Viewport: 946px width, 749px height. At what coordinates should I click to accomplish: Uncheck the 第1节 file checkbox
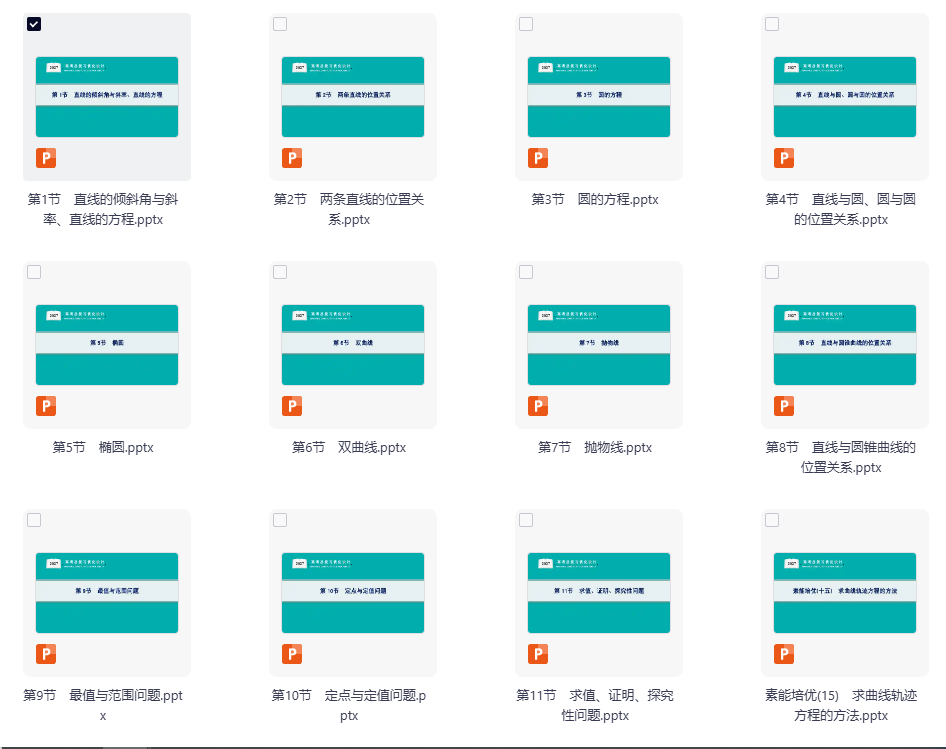click(x=34, y=24)
